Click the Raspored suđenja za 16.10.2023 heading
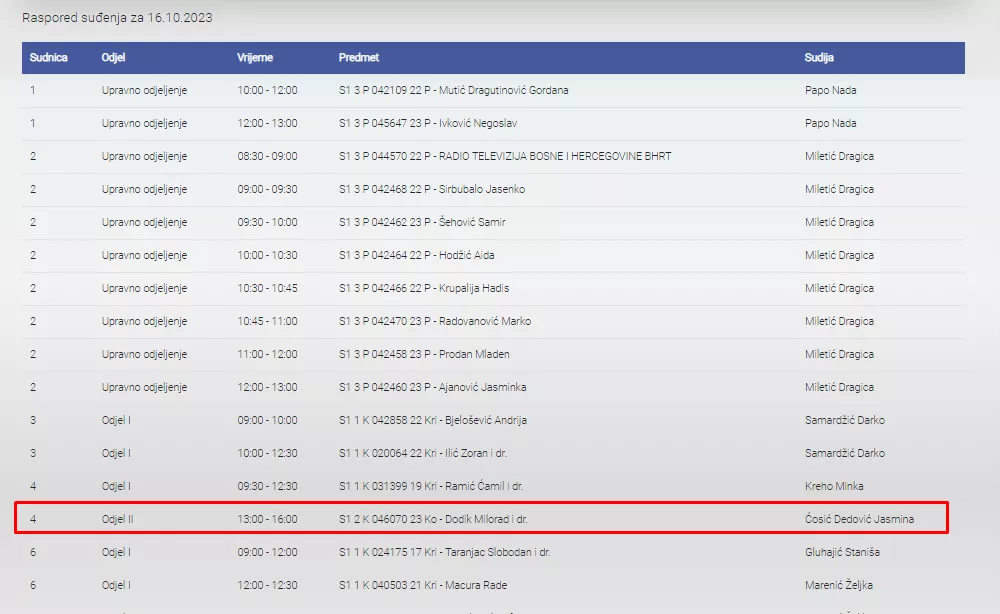Viewport: 1000px width, 614px height. click(117, 18)
